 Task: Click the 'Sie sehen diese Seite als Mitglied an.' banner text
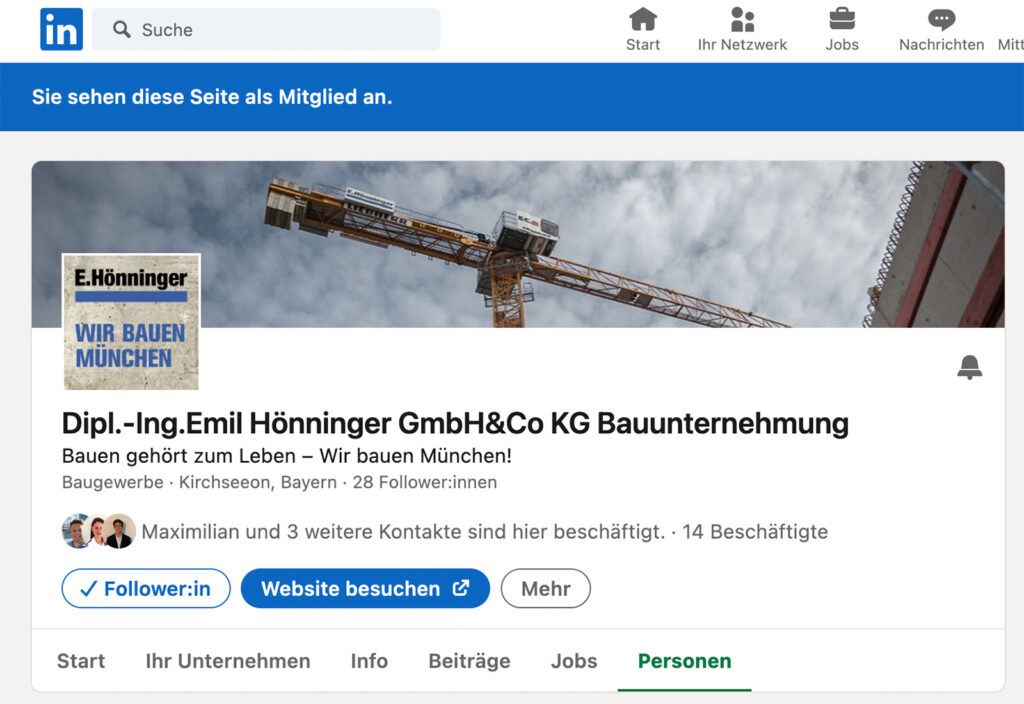pyautogui.click(x=212, y=97)
